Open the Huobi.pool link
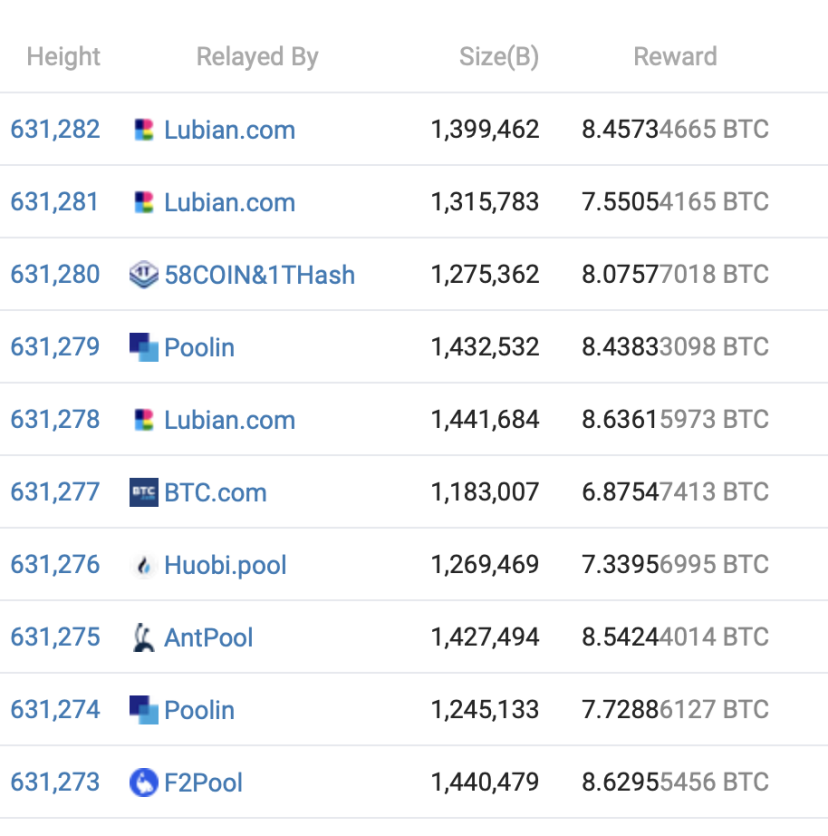Viewport: 828px width, 836px height. tap(226, 565)
